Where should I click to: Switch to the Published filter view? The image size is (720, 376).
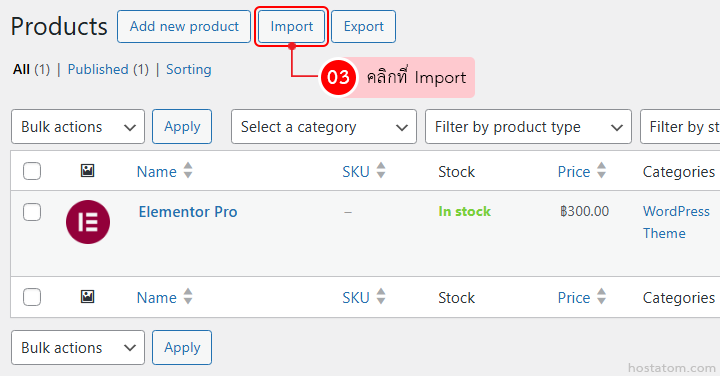pos(108,69)
